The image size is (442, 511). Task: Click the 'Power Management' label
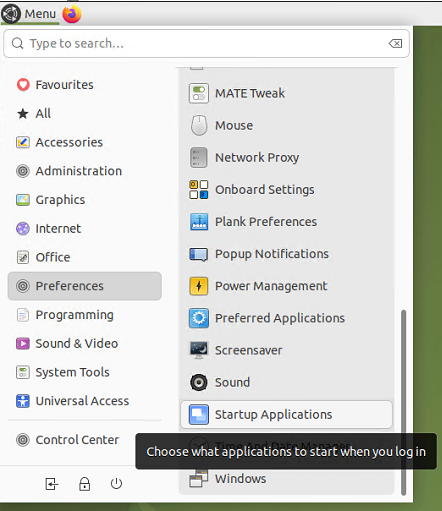(271, 286)
